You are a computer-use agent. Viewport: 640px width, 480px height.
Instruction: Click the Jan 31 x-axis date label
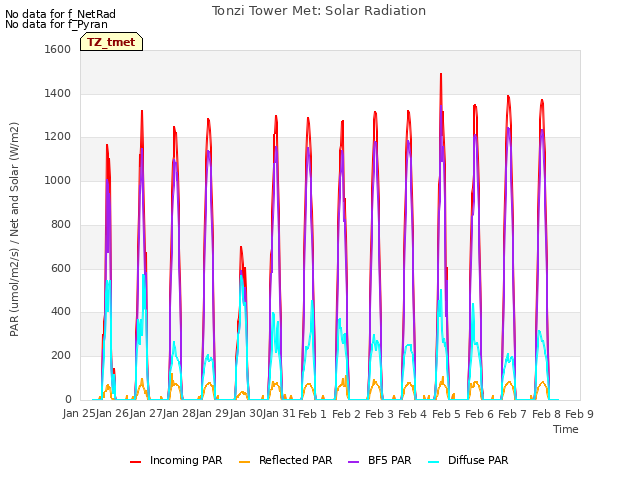(279, 414)
